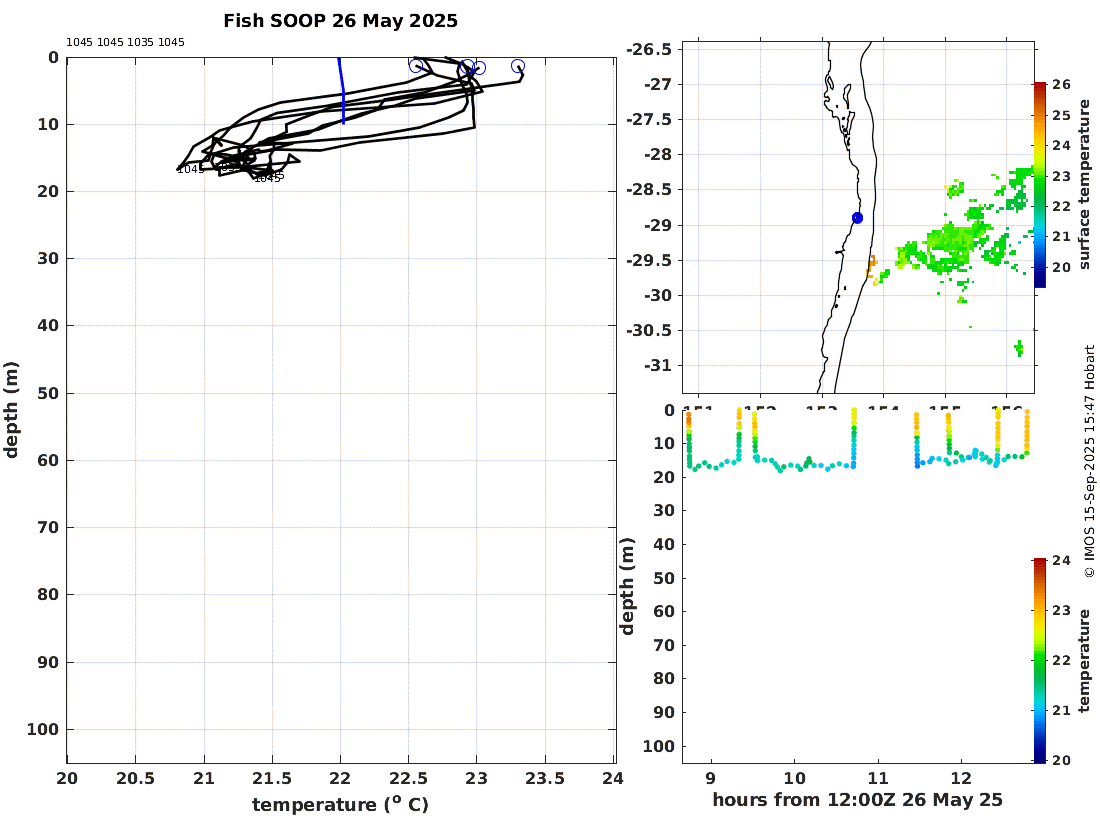The height and width of the screenshot is (820, 1100).
Task: Click the '-27.5' latitude tick on the map
Action: click(649, 119)
